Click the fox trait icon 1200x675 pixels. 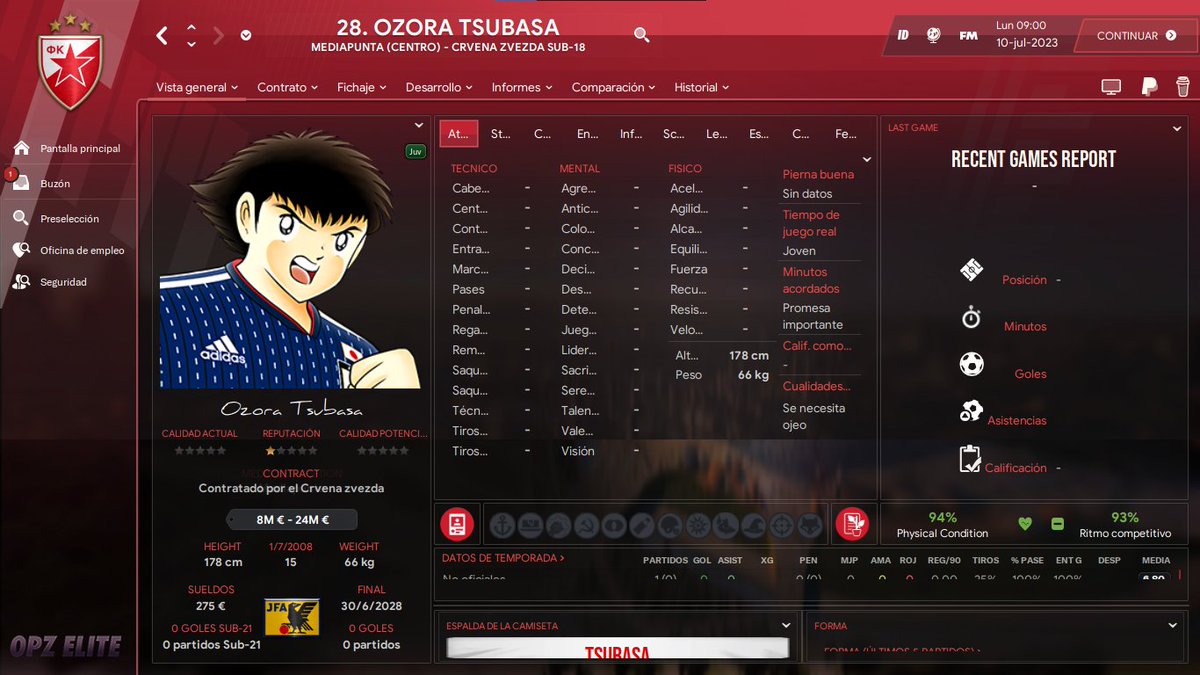pyautogui.click(x=812, y=523)
